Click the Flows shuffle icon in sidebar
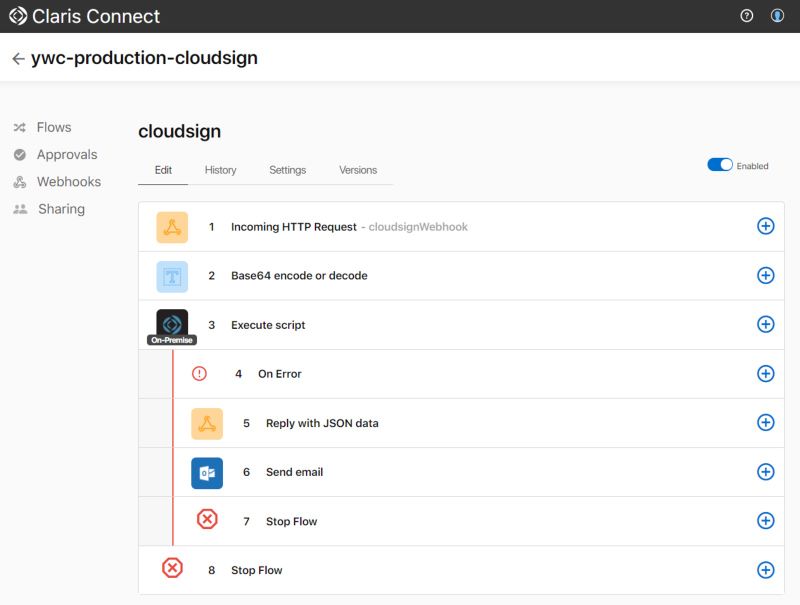The width and height of the screenshot is (800, 605). tap(19, 128)
